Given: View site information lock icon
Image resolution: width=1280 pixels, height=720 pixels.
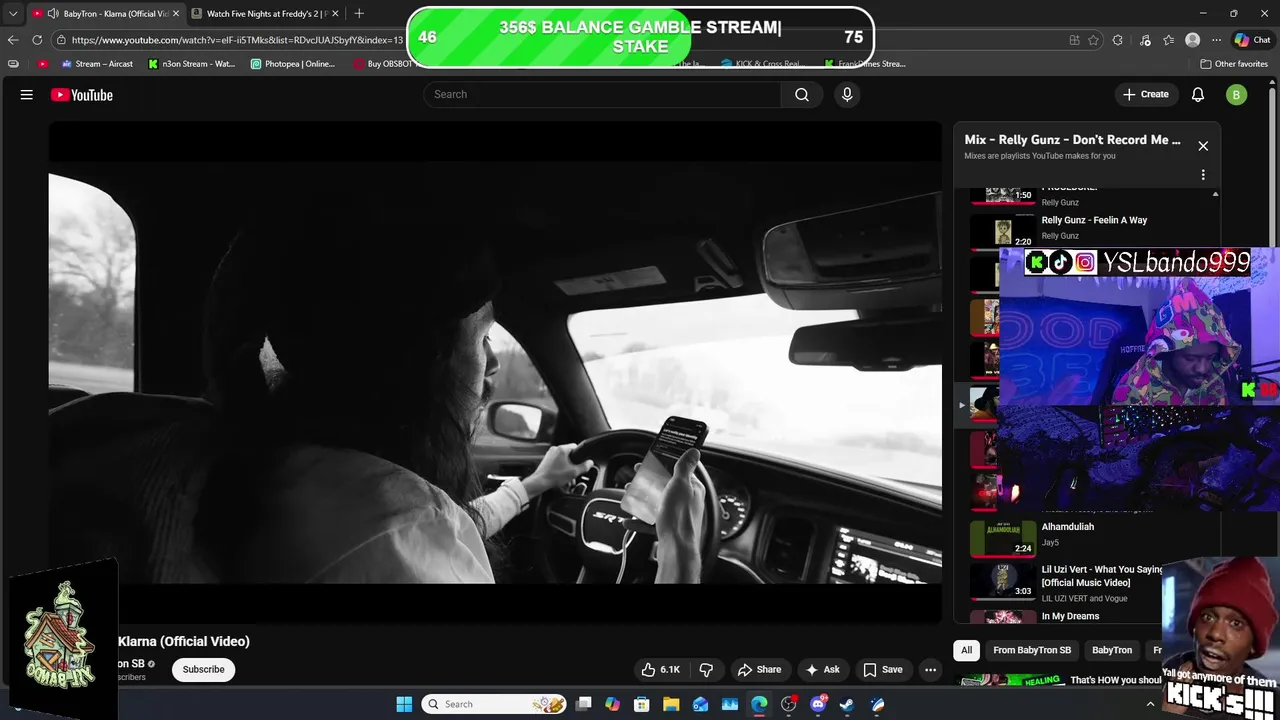Looking at the screenshot, I should (x=61, y=40).
